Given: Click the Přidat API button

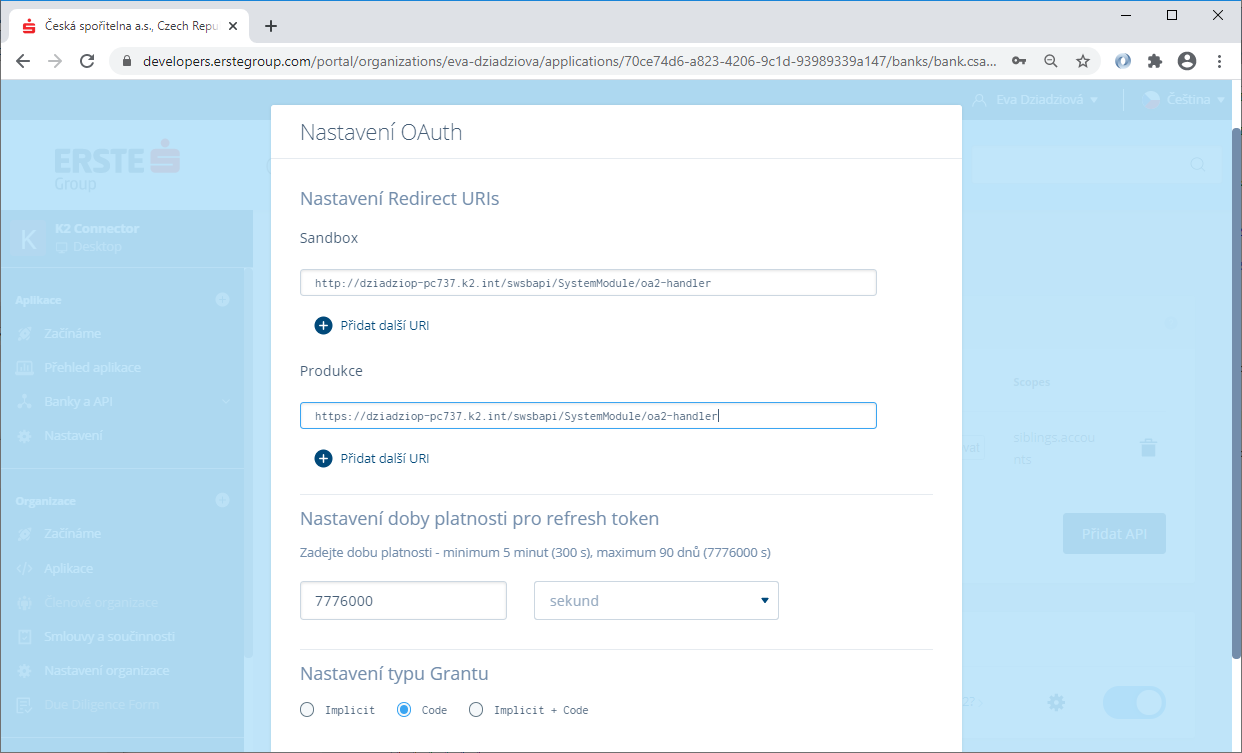Looking at the screenshot, I should coord(1114,534).
